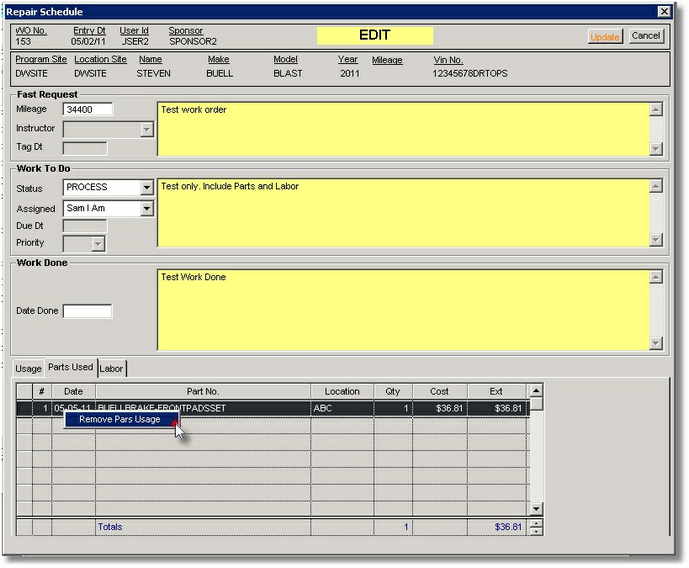Viewport: 689px width, 568px height.
Task: Select Remove Pars Usage from context menu
Action: 119,419
